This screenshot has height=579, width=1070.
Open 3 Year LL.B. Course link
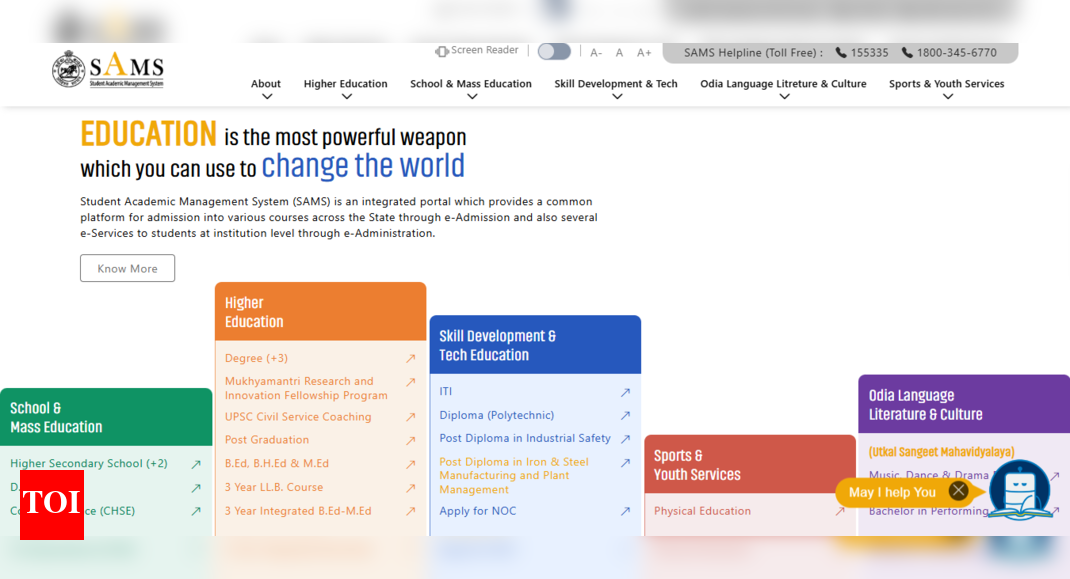pos(274,487)
